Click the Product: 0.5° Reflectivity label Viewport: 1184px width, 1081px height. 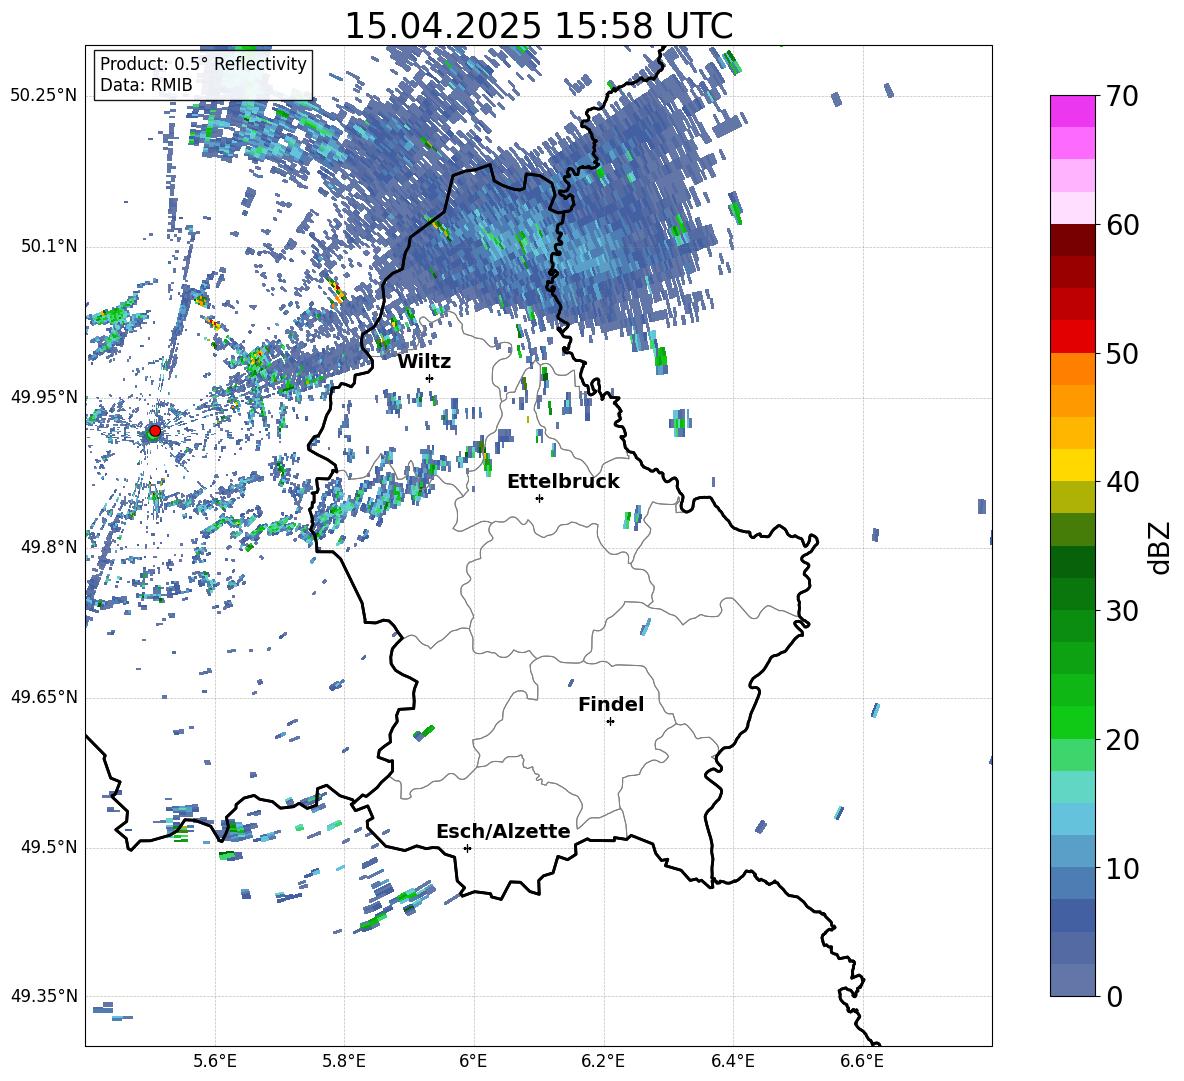point(203,63)
